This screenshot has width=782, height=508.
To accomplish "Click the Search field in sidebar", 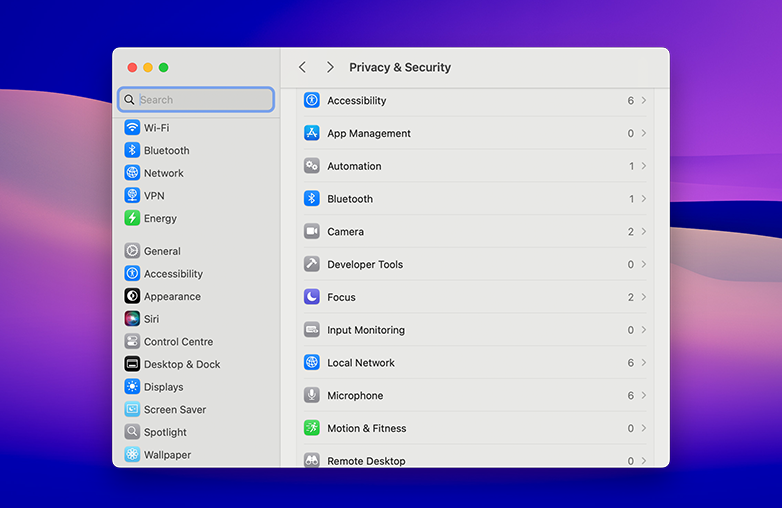I will click(196, 99).
